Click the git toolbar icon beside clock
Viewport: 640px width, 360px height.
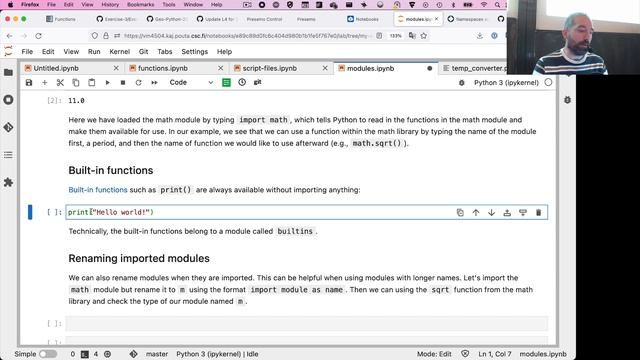coord(258,82)
